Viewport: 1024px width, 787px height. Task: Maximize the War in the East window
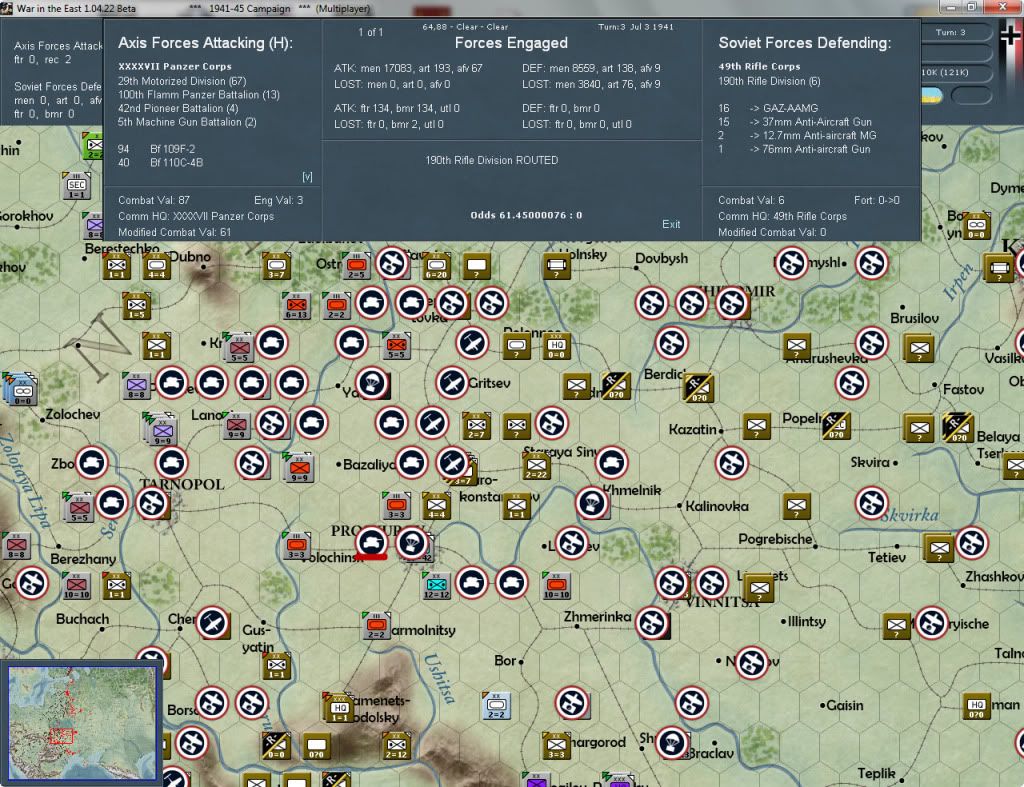[x=972, y=7]
